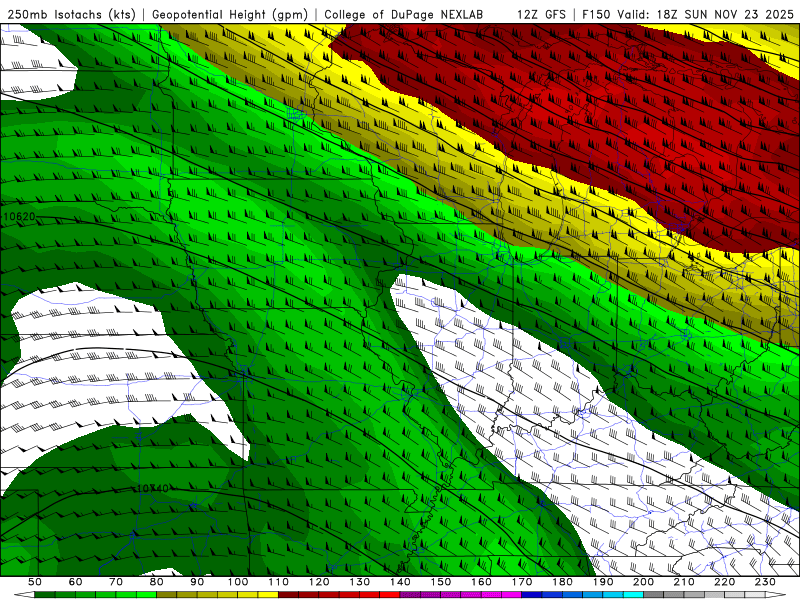800x600 pixels.
Task: Pick the darkest green swatch starting the color bar
Action: point(44,595)
